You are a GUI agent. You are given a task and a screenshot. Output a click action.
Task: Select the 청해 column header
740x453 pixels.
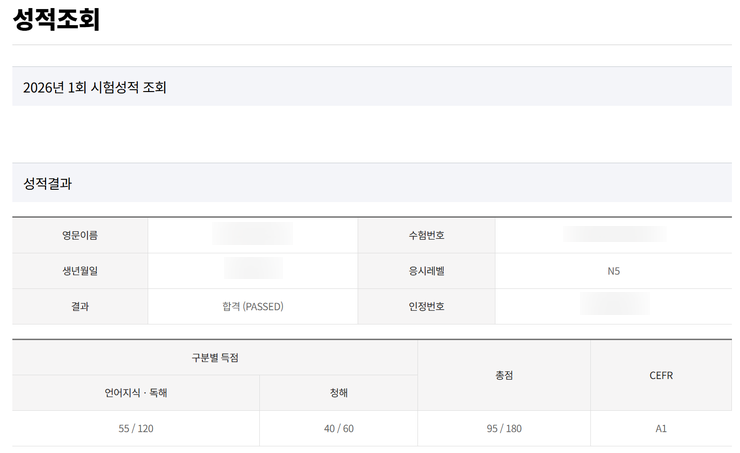[338, 393]
